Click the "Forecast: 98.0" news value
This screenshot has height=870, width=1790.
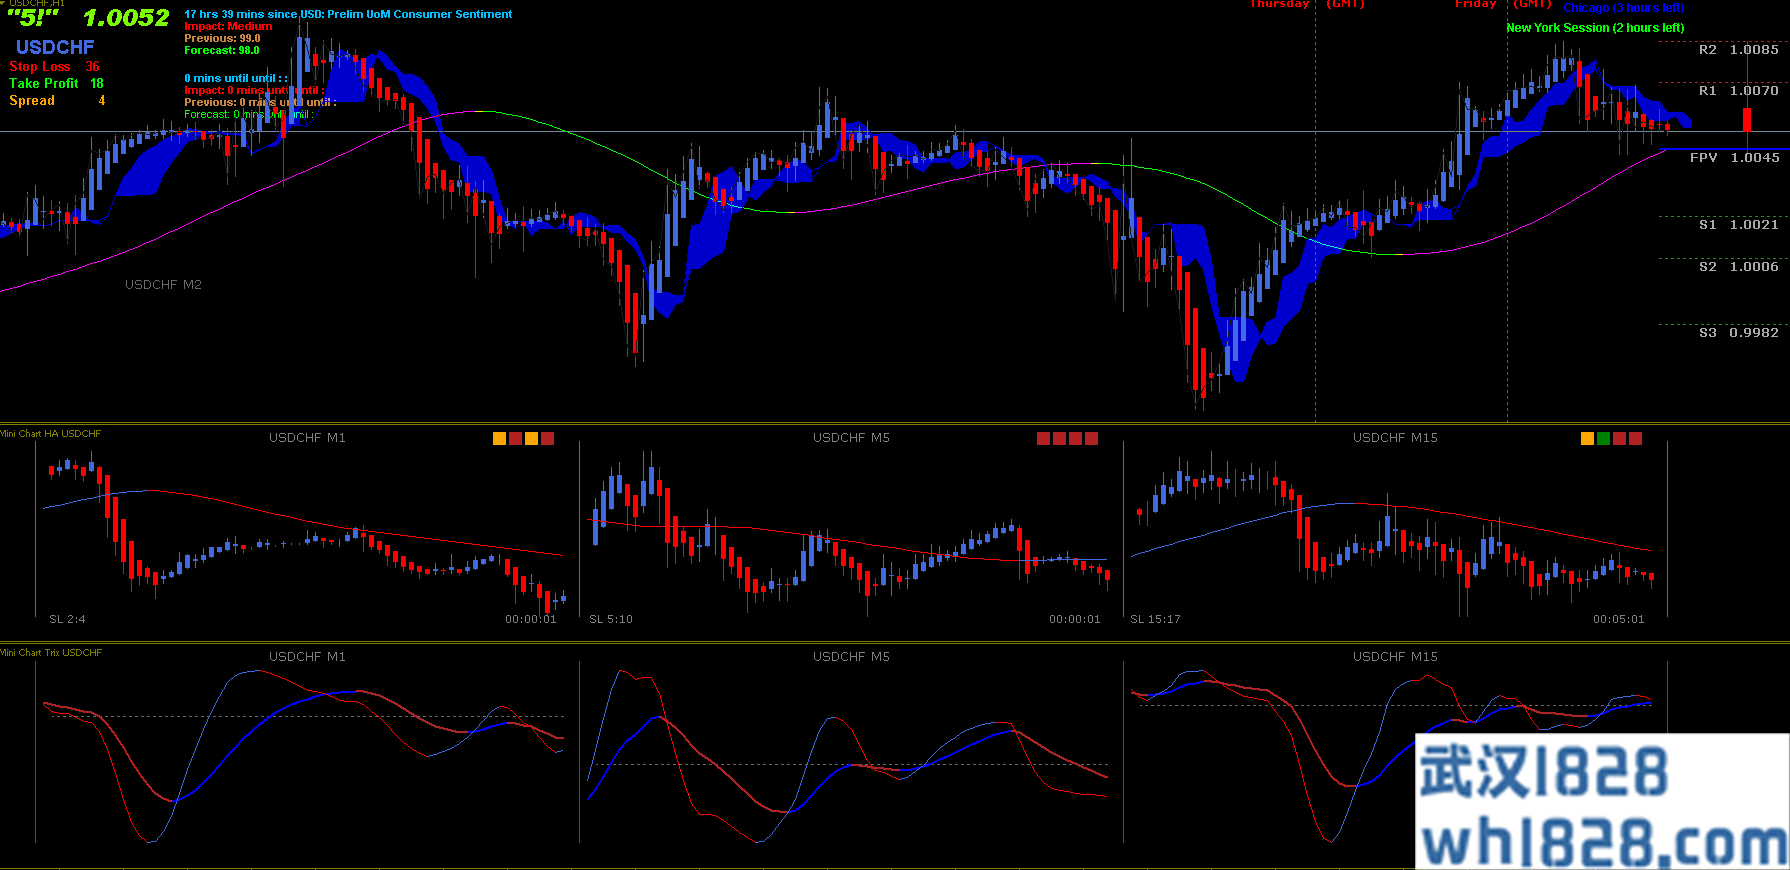point(222,50)
